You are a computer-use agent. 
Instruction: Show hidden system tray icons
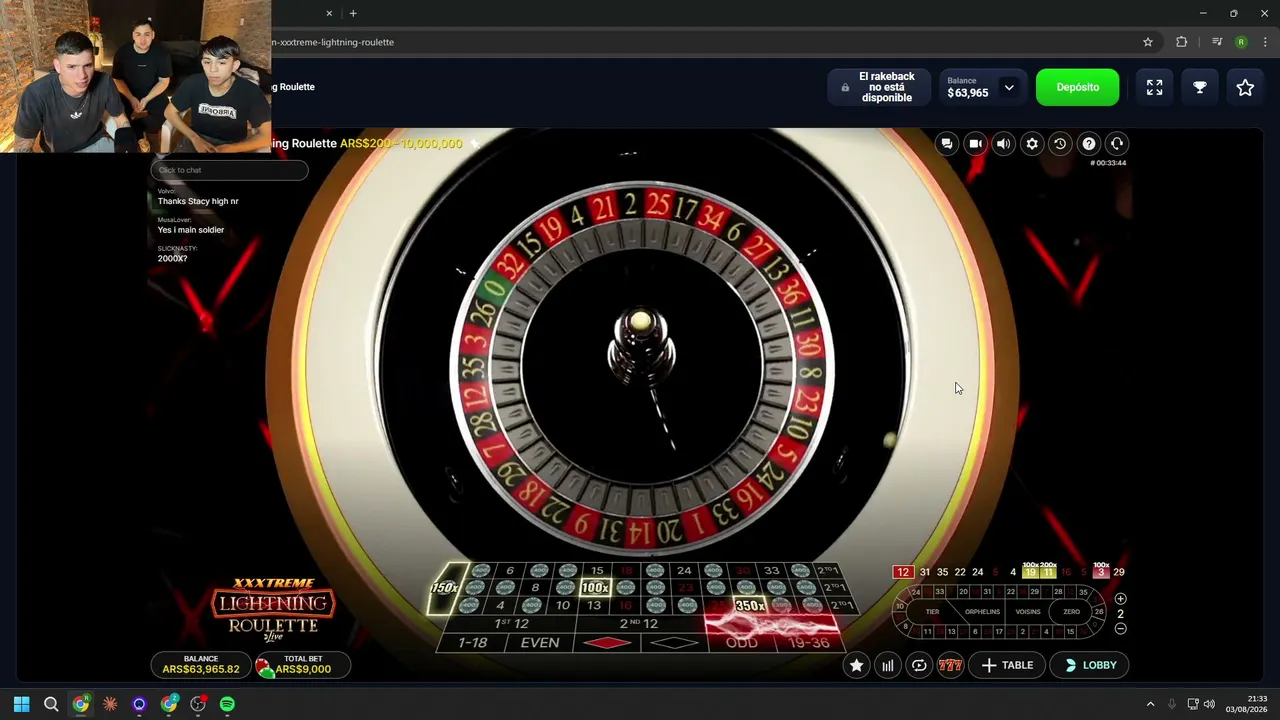(1150, 704)
